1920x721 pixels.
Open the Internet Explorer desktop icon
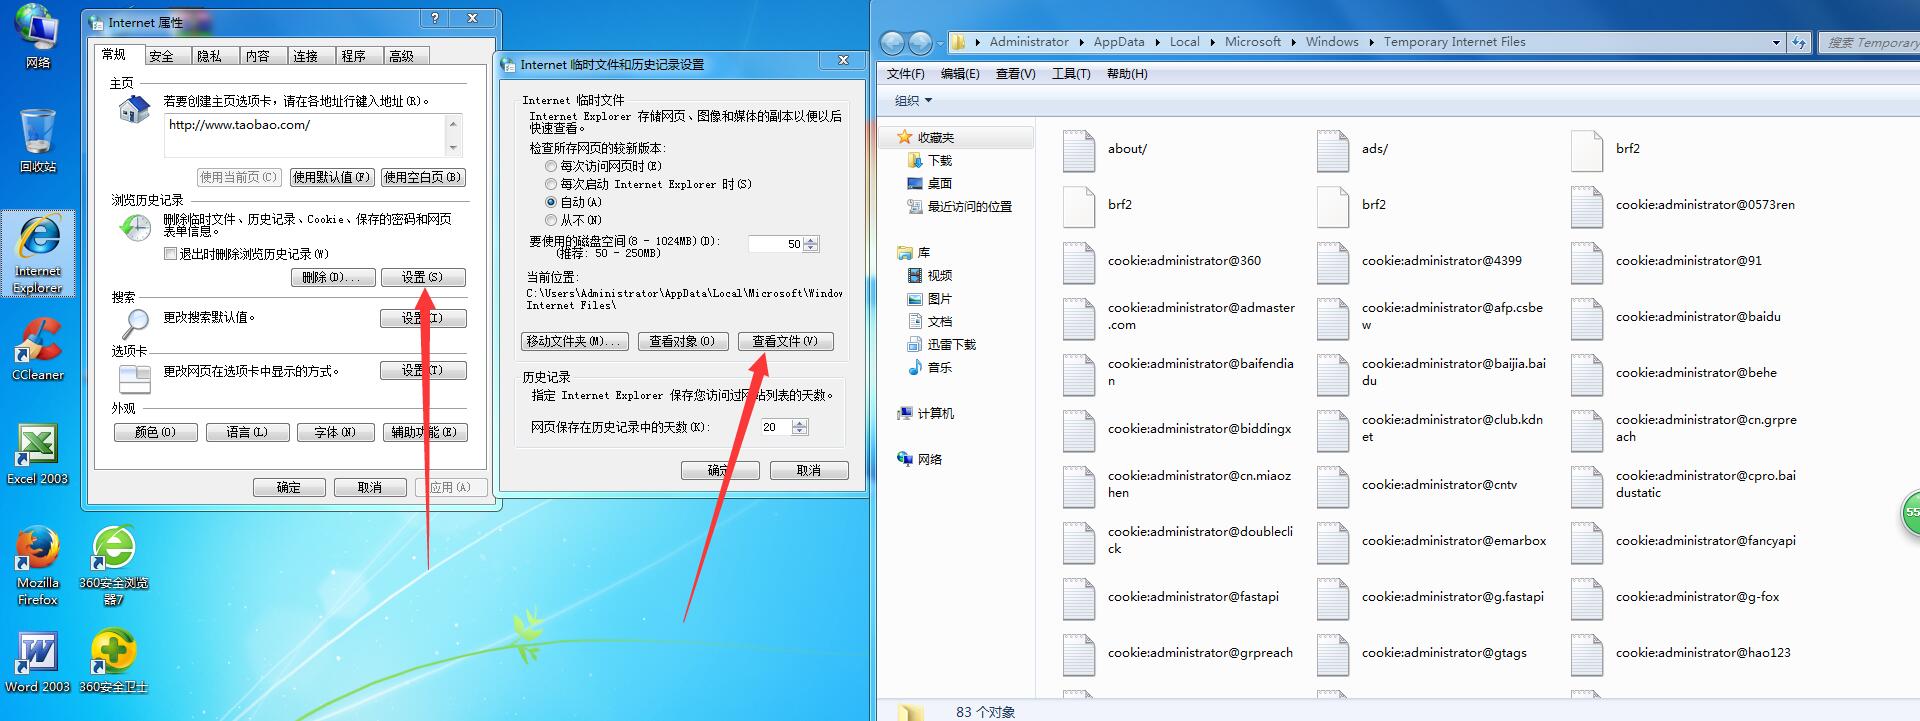[38, 253]
